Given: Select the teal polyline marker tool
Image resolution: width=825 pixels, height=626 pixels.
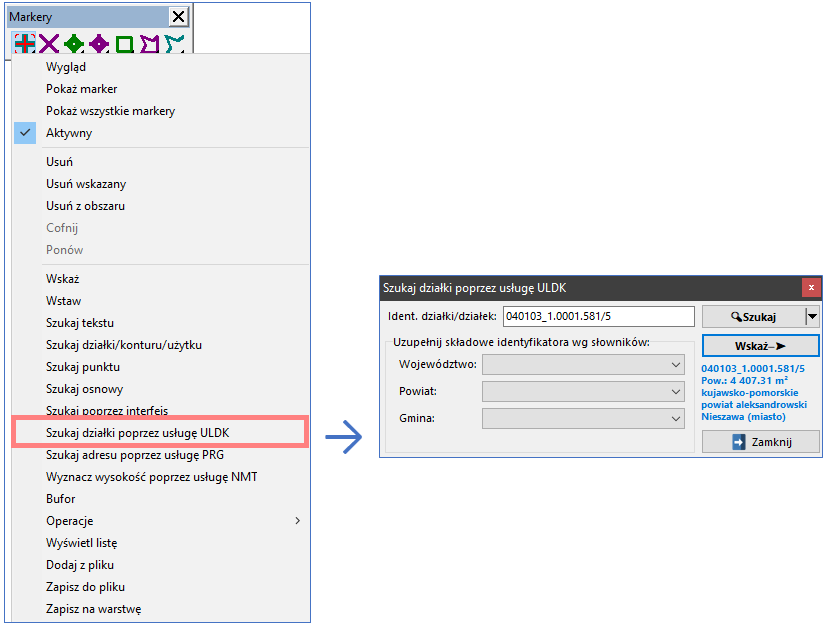Looking at the screenshot, I should pos(175,44).
